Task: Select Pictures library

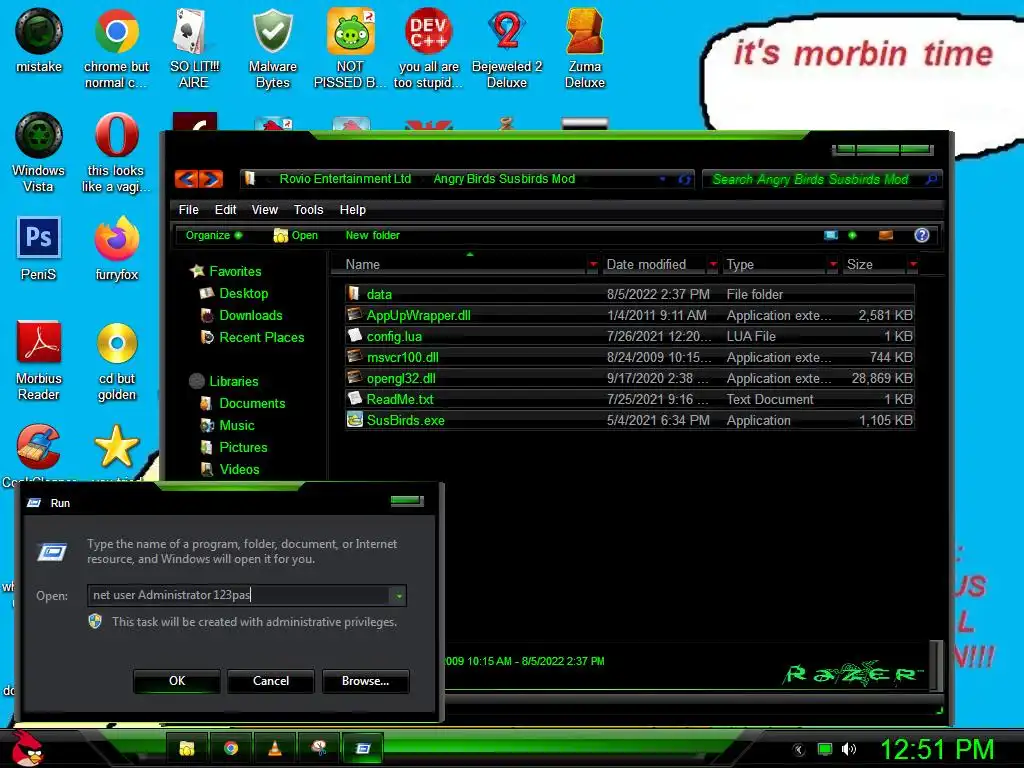Action: pyautogui.click(x=244, y=447)
